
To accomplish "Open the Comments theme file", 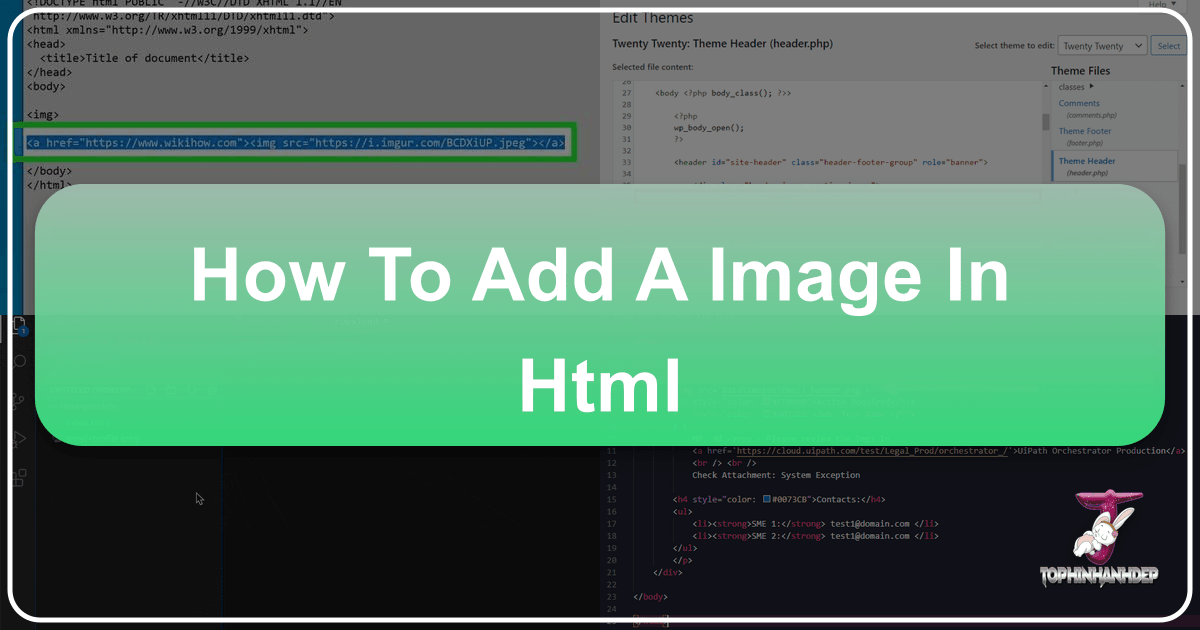I will coord(1079,103).
